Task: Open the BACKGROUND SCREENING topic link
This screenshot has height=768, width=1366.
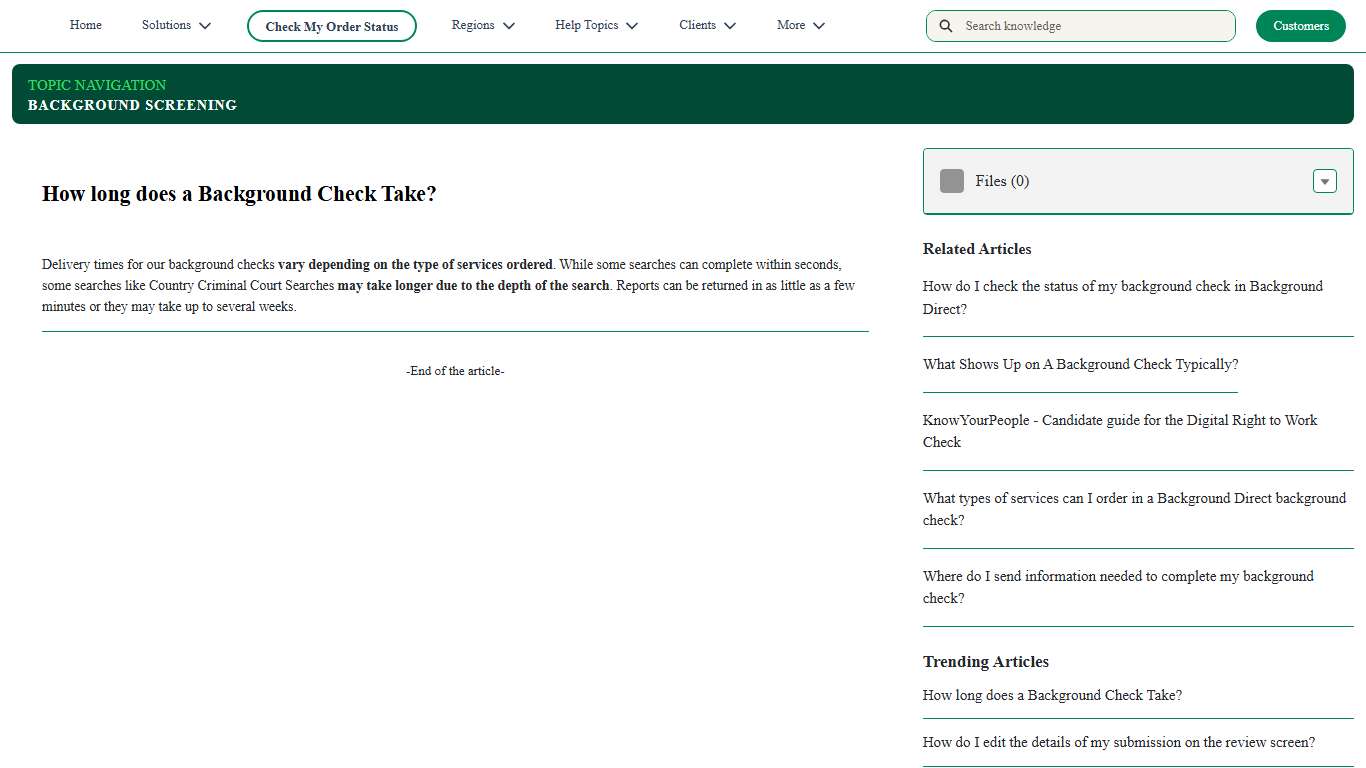Action: [132, 105]
